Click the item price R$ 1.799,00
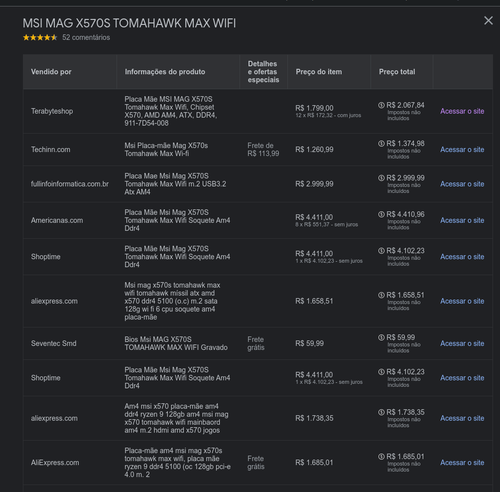This screenshot has height=492, width=500. click(x=314, y=108)
